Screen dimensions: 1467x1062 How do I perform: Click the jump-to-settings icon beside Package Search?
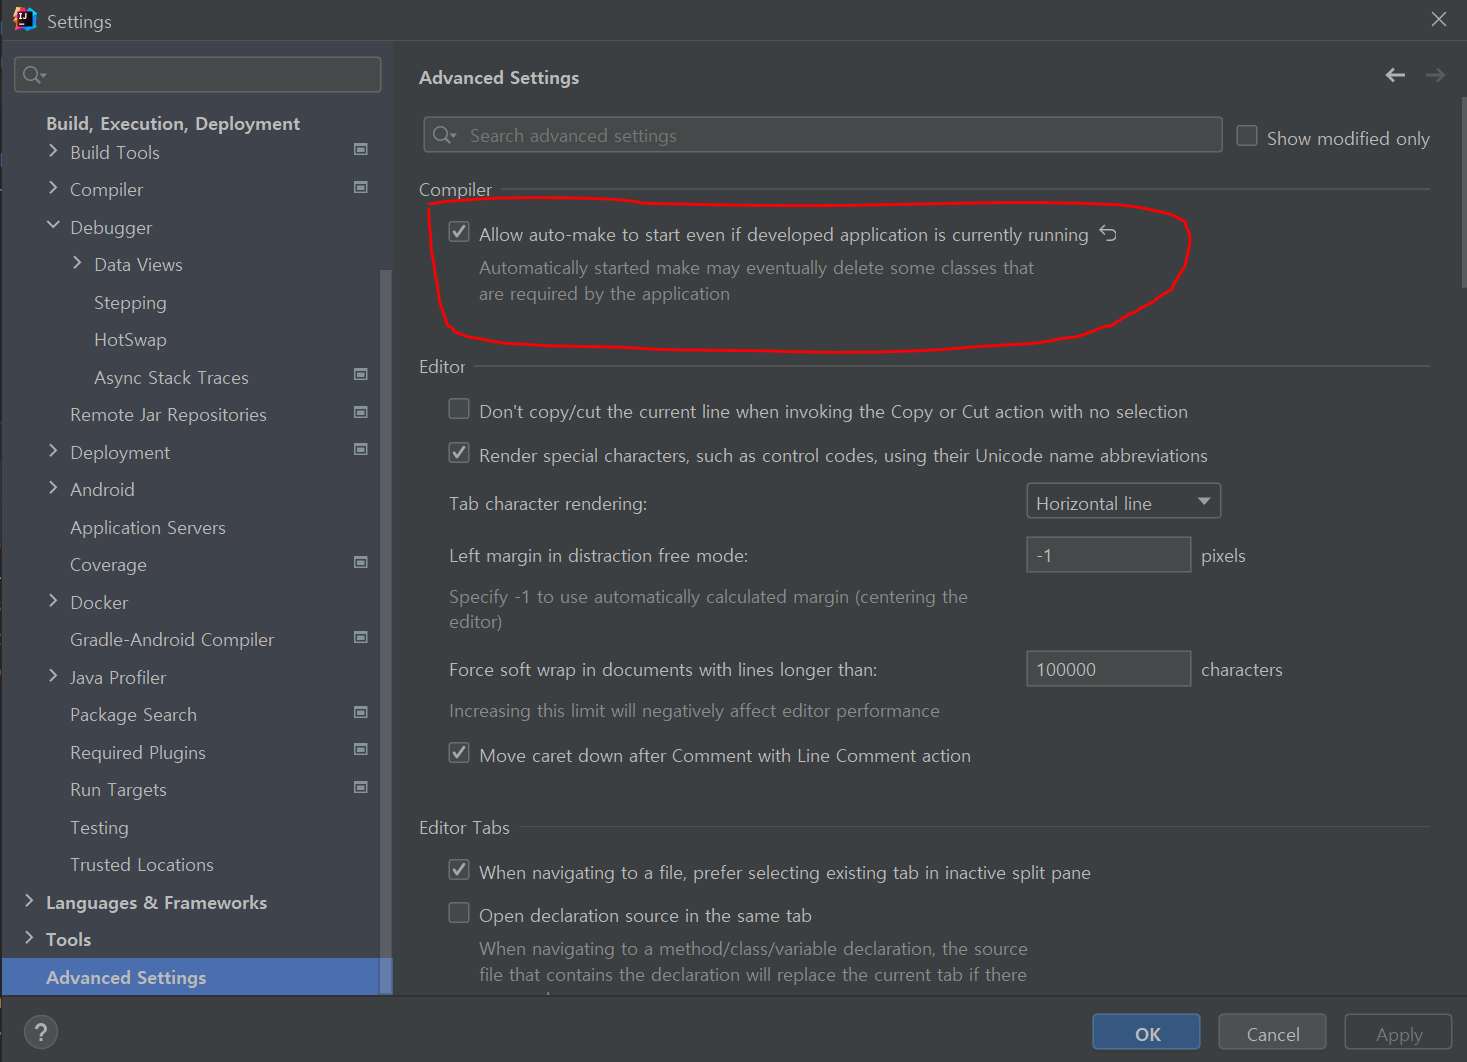360,712
